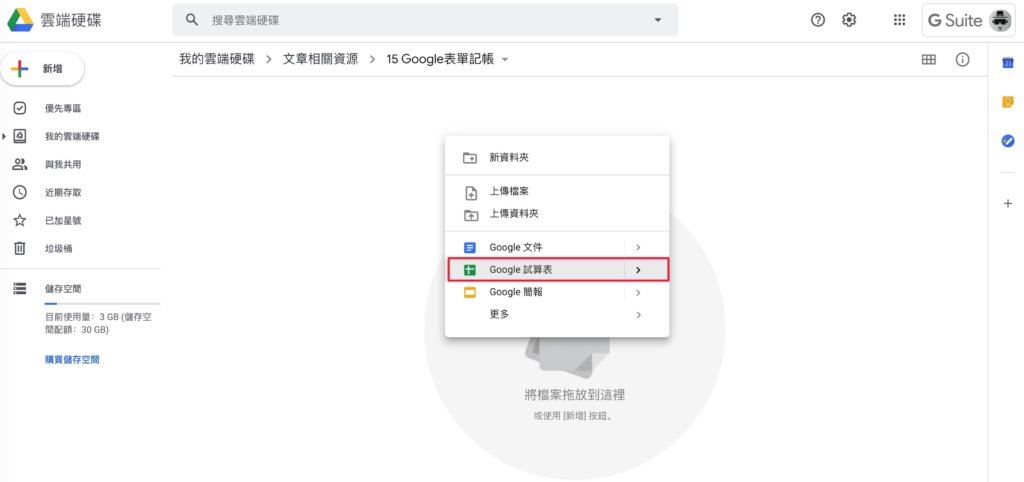This screenshot has height=482, width=1024.
Task: Go to 文章相關資源 breadcrumb
Action: pyautogui.click(x=321, y=59)
